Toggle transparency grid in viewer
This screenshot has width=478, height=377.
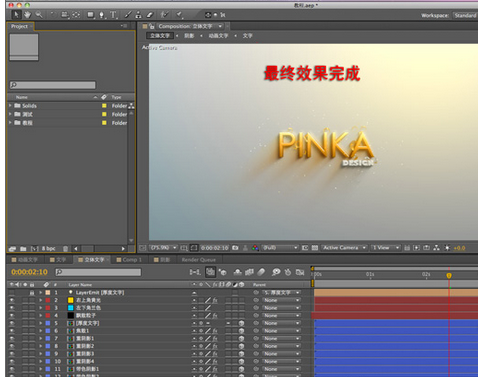click(315, 248)
